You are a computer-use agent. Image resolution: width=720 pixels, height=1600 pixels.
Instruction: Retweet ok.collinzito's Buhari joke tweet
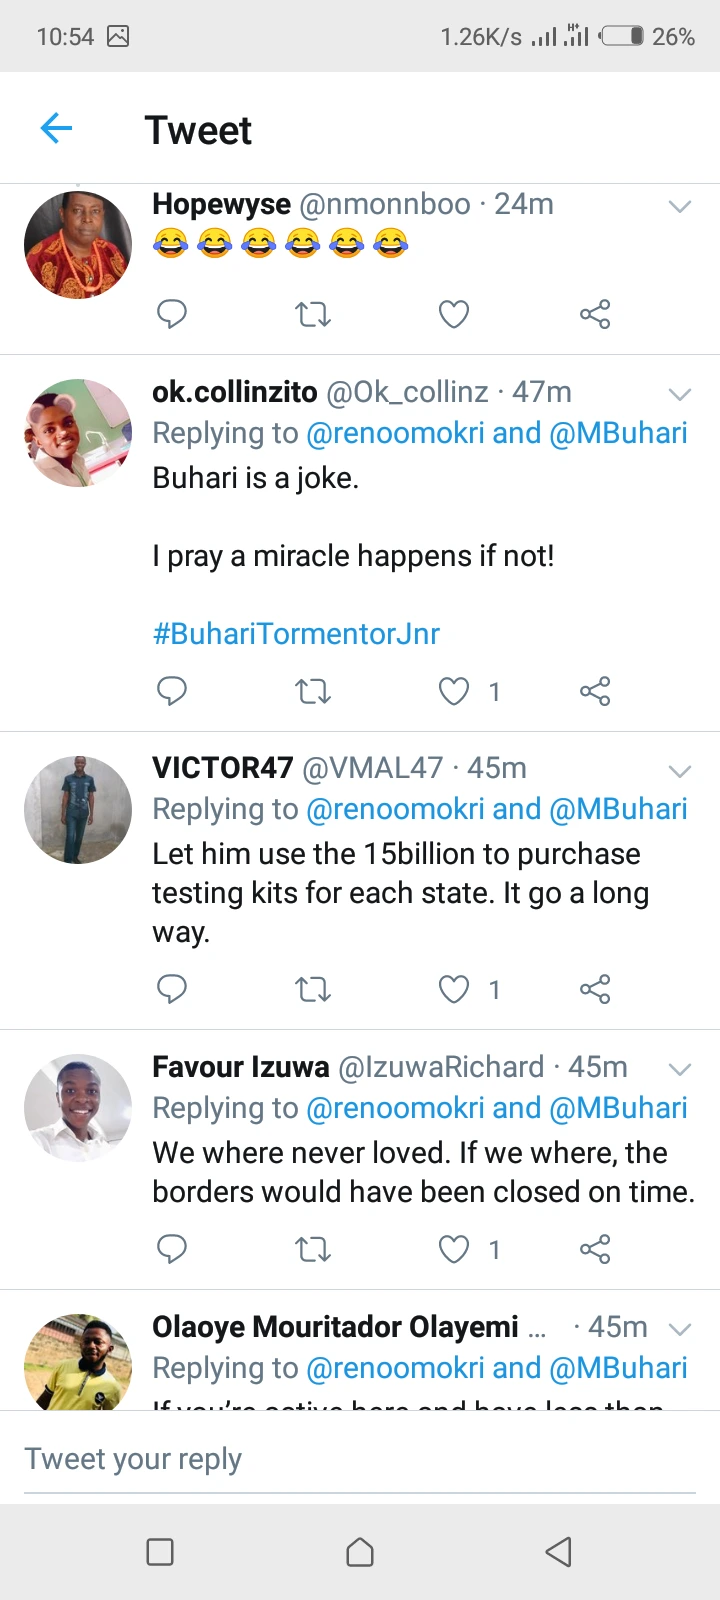(313, 691)
